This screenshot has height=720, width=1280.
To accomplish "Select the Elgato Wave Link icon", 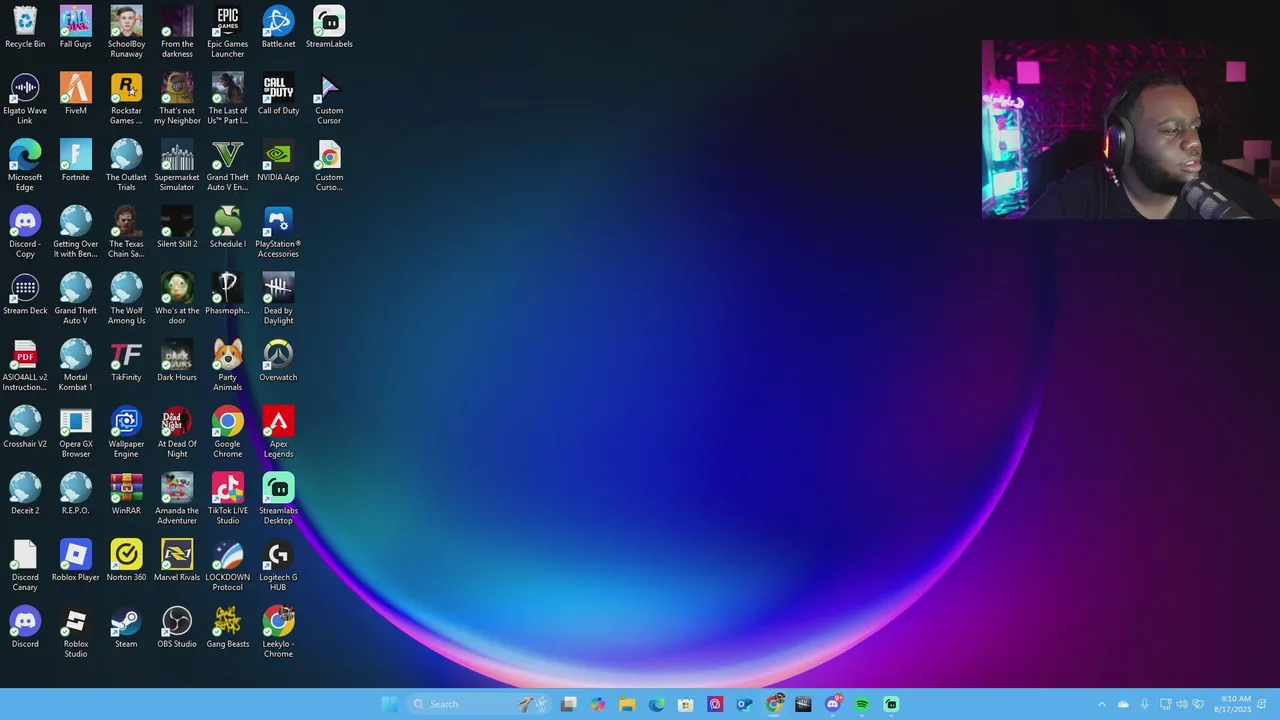I will (25, 99).
